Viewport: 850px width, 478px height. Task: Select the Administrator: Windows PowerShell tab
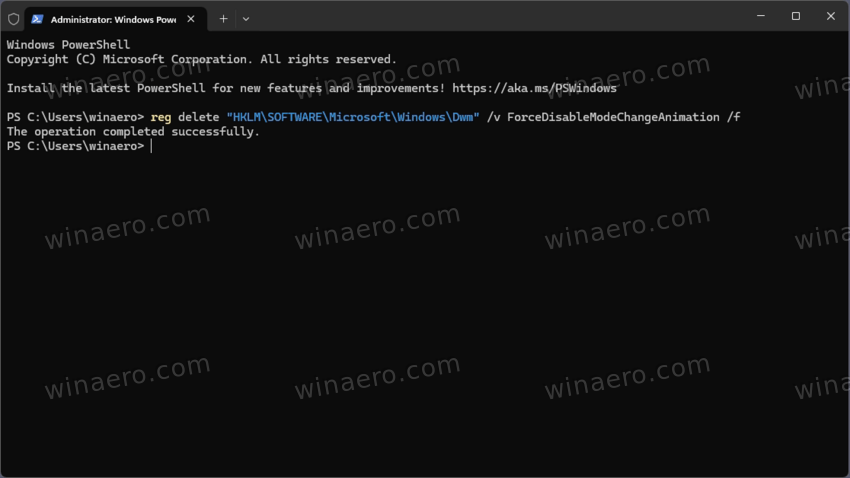(x=116, y=19)
